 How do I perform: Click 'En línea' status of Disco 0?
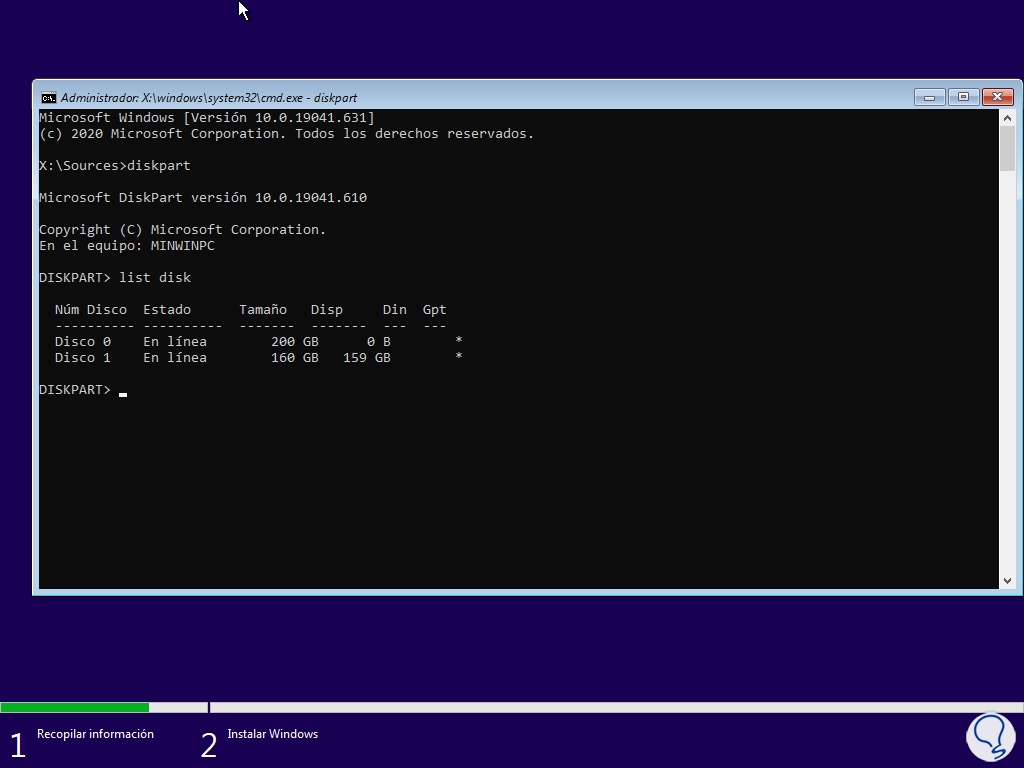[x=175, y=342]
